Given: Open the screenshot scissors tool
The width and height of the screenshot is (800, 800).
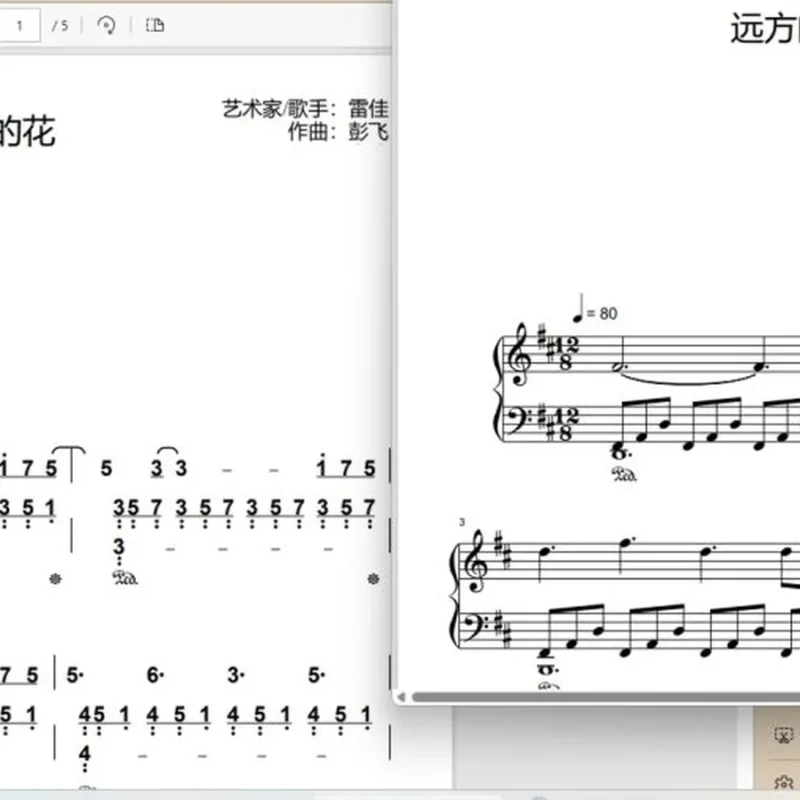Looking at the screenshot, I should [x=784, y=735].
